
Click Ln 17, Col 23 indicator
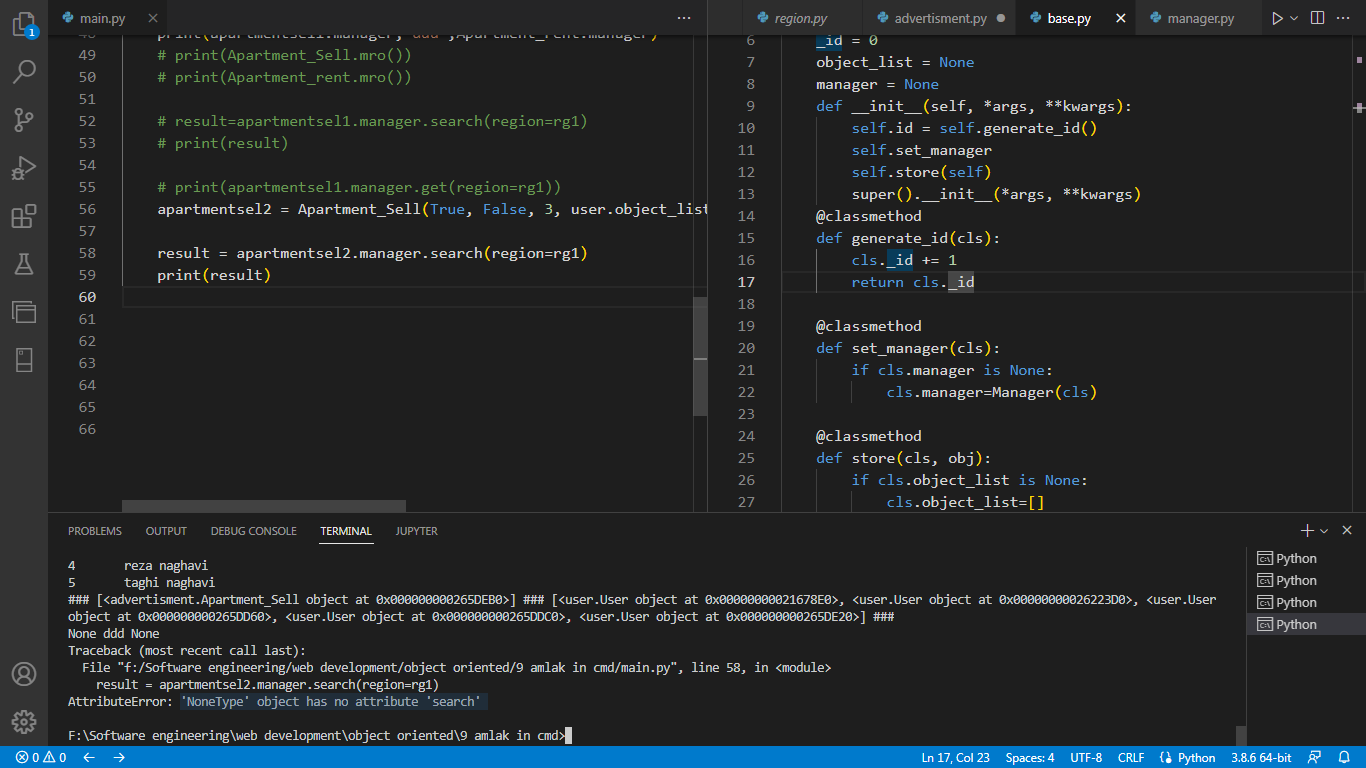(x=955, y=757)
